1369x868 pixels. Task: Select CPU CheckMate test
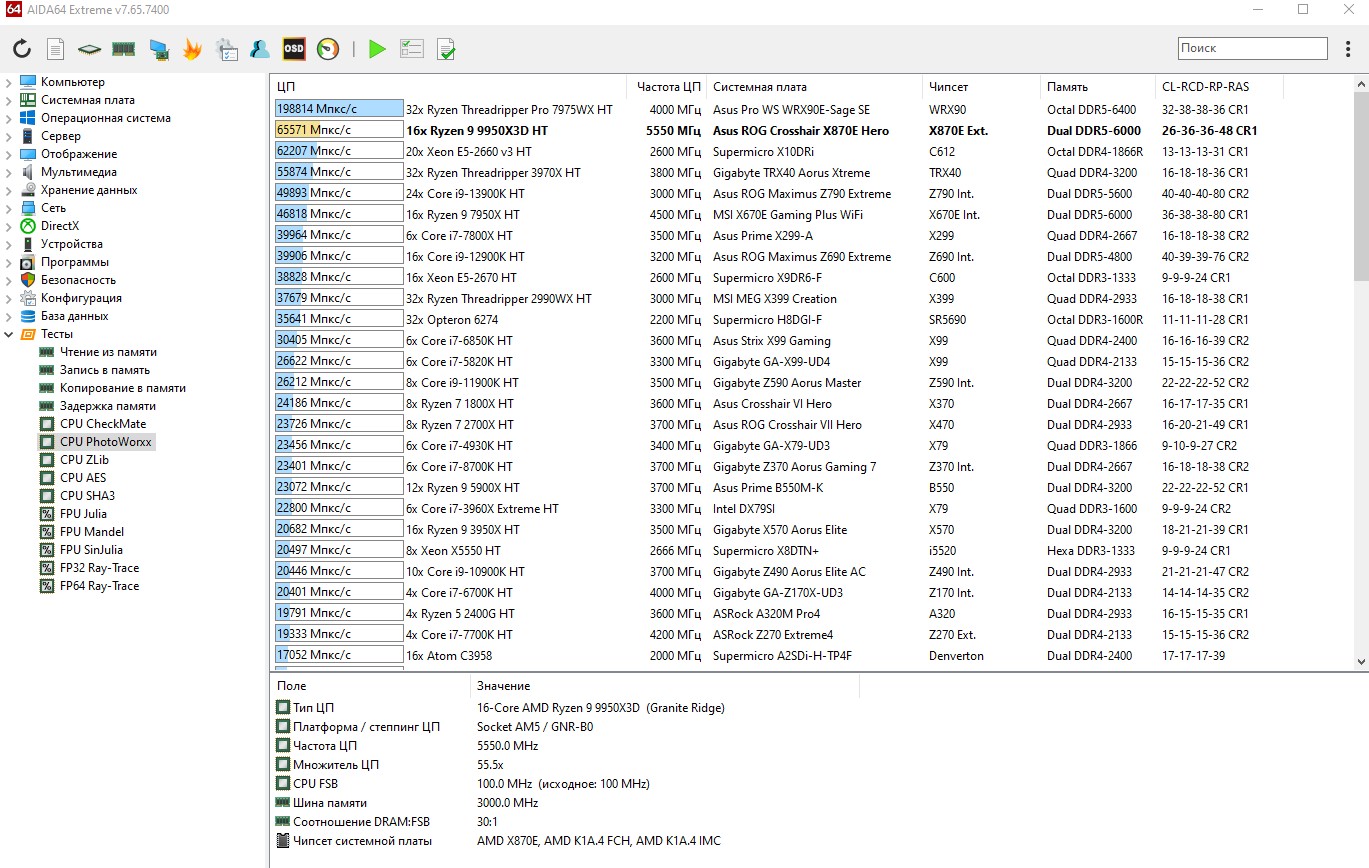103,424
